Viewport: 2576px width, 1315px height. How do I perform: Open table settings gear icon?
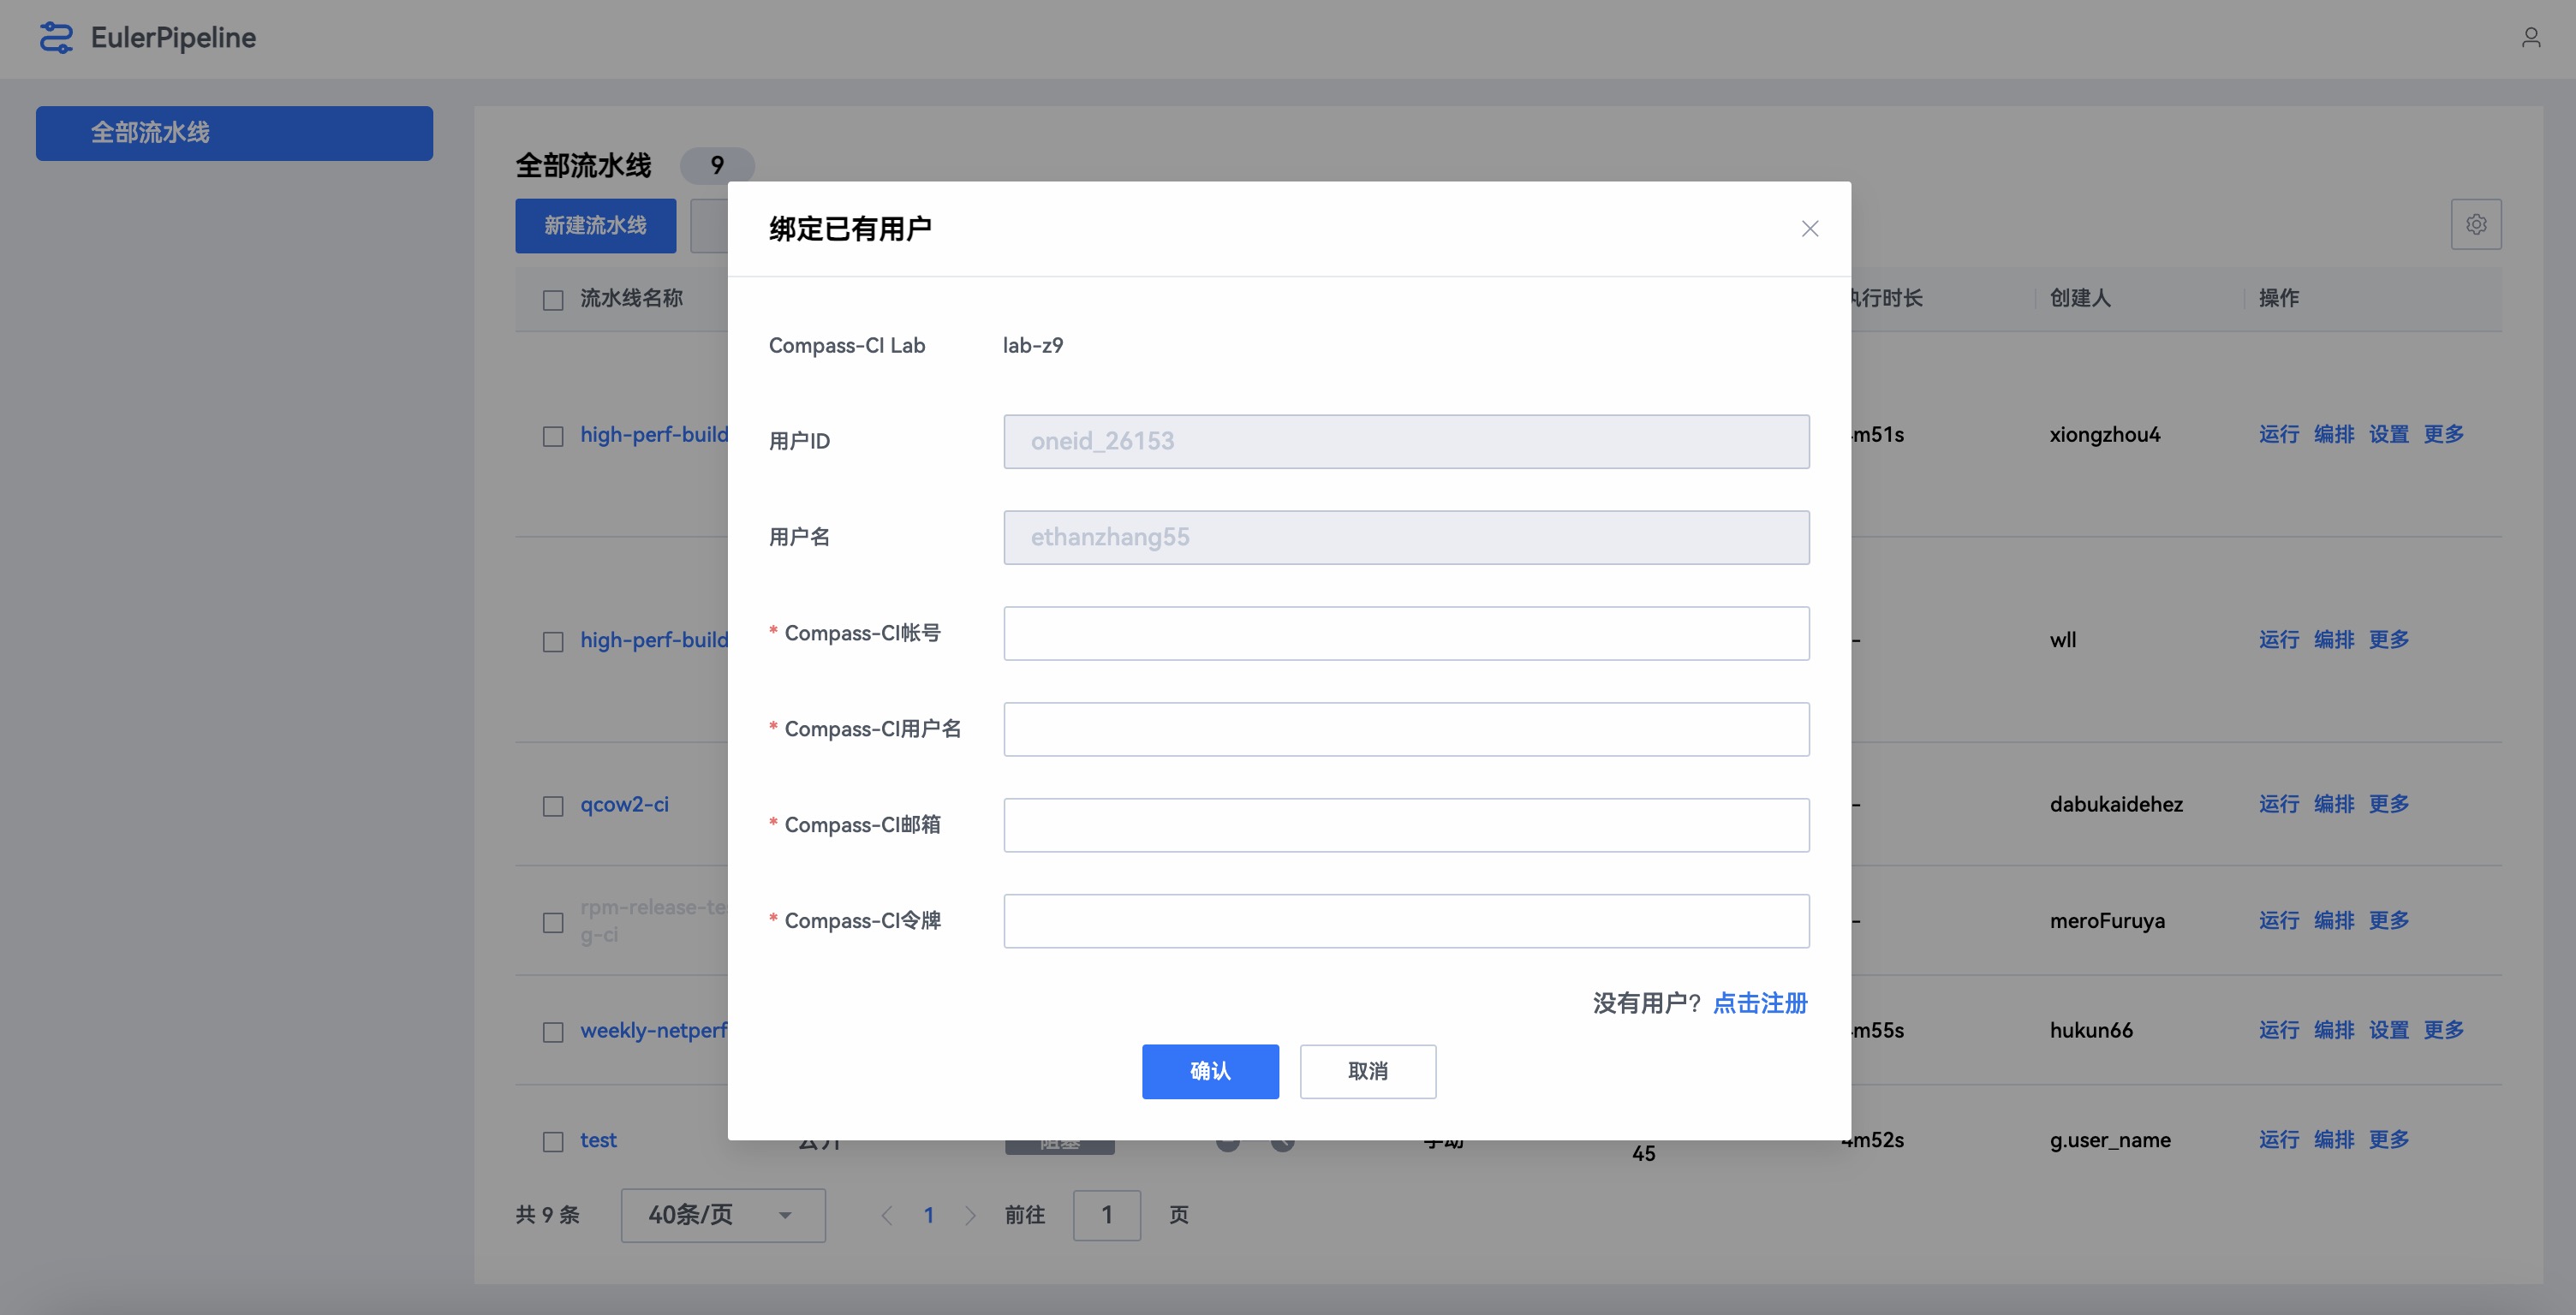(2475, 225)
